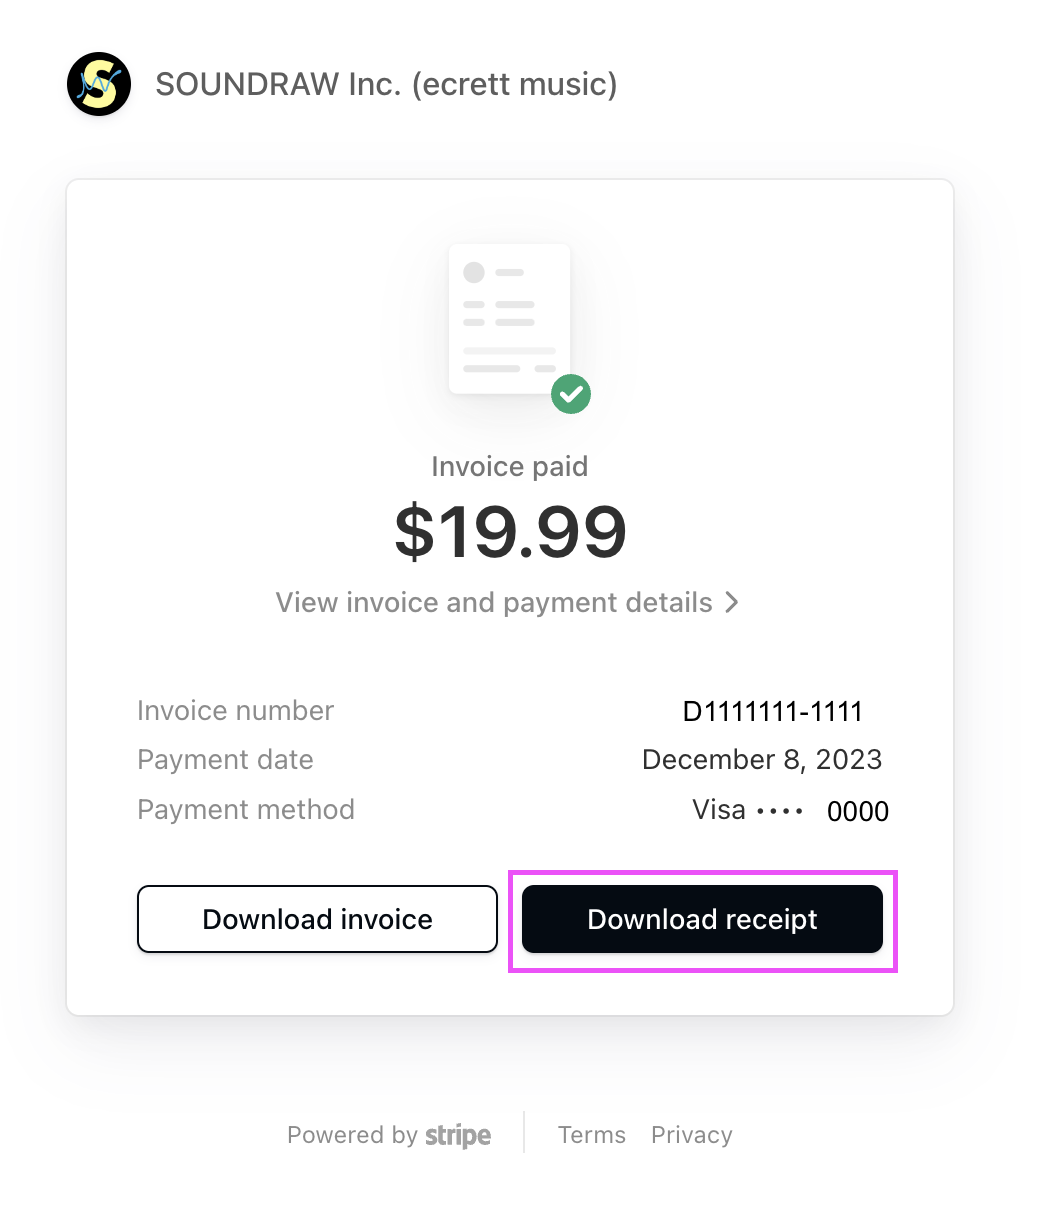Click the $19.99 amount
This screenshot has width=1060, height=1224.
click(x=510, y=531)
